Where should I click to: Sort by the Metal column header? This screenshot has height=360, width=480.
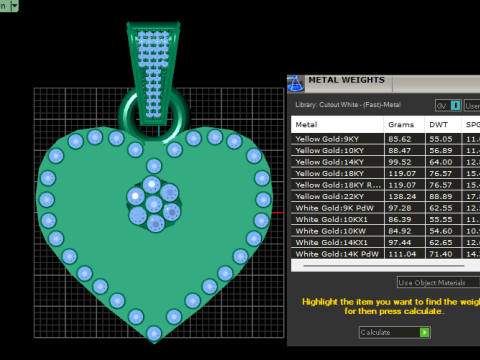click(337, 125)
